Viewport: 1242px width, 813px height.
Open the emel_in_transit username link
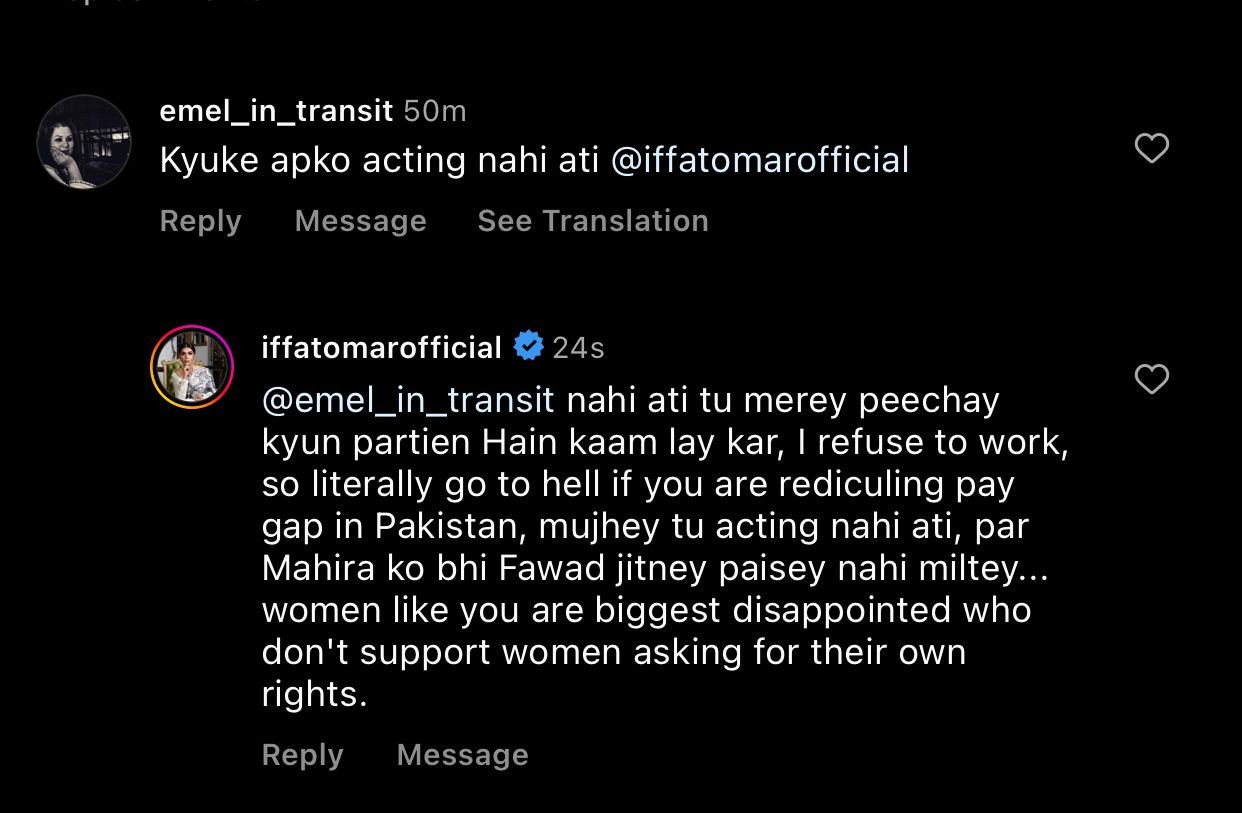coord(276,111)
